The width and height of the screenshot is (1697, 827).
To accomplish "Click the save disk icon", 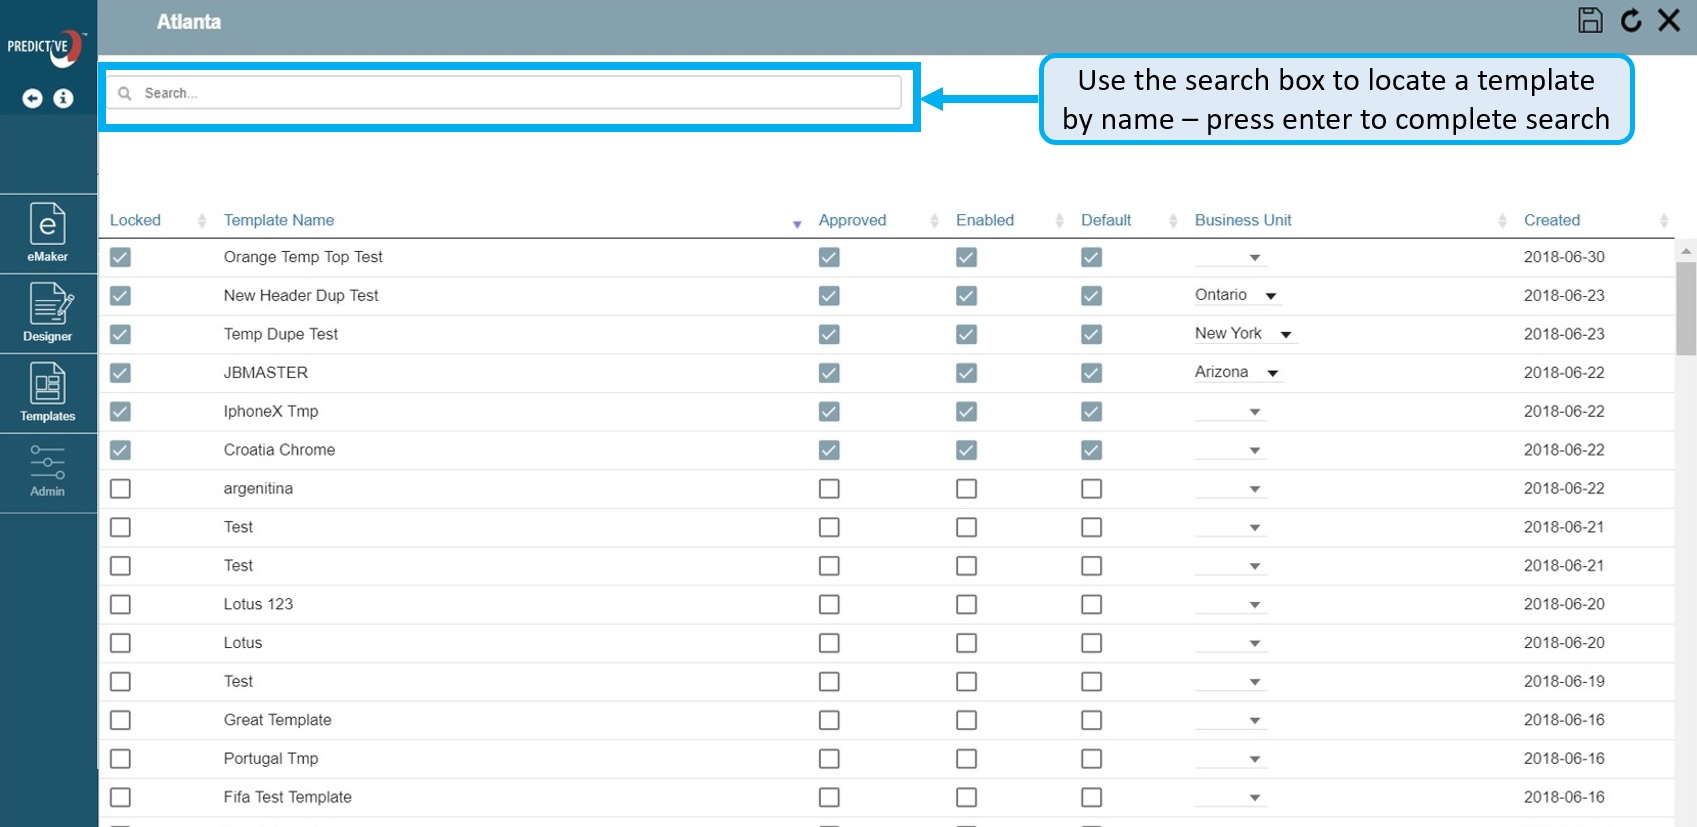I will pyautogui.click(x=1590, y=20).
